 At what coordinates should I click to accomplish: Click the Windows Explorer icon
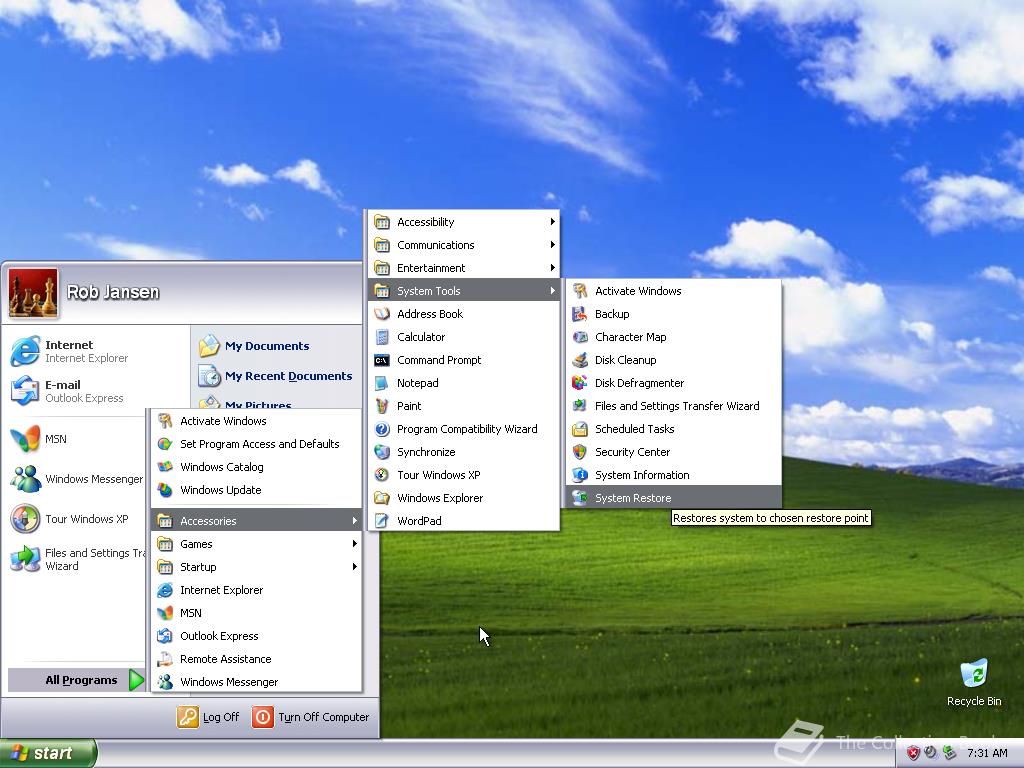(x=382, y=498)
